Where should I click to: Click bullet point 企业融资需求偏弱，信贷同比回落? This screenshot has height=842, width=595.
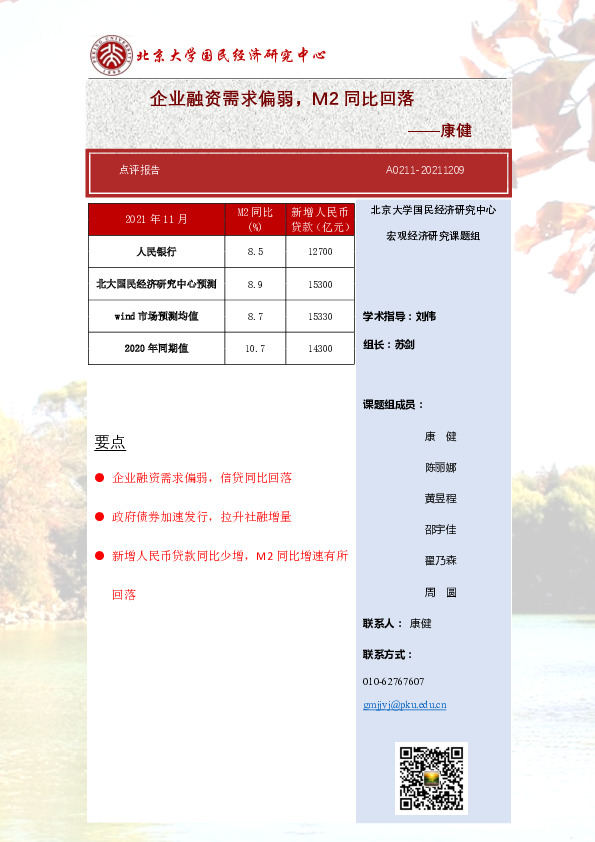coord(202,478)
